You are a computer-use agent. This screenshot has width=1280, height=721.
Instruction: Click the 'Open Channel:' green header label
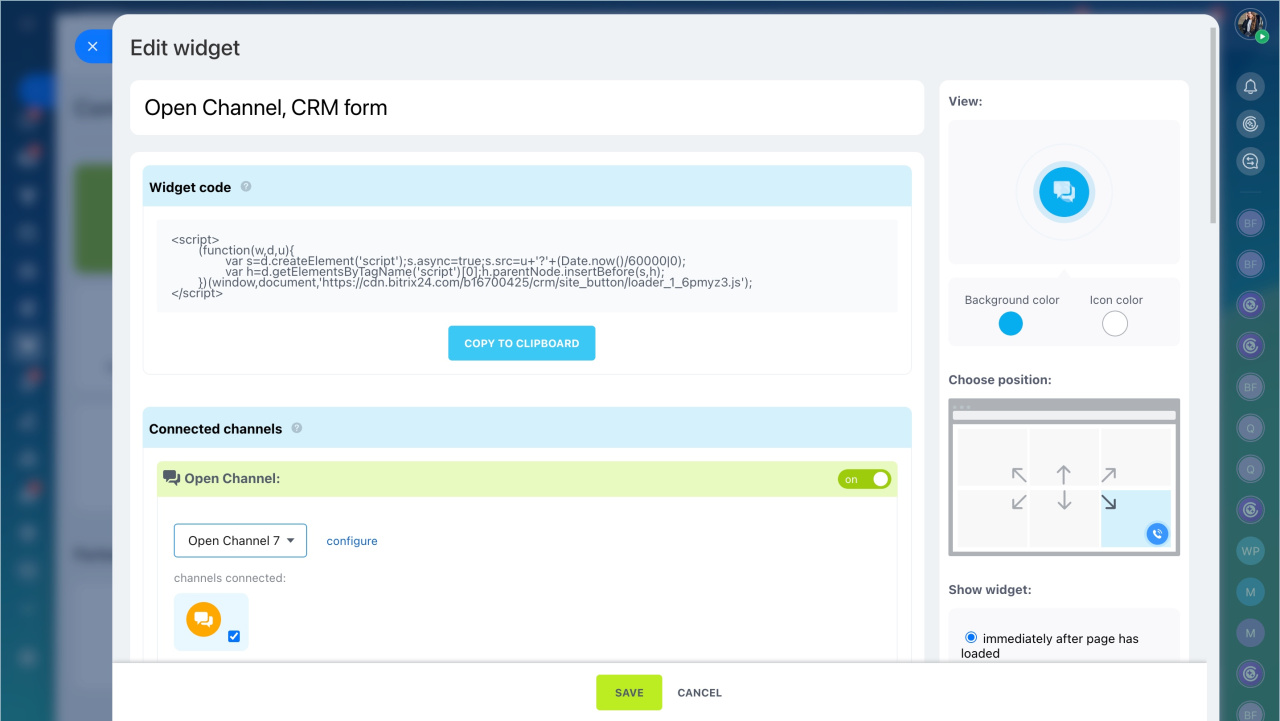pyautogui.click(x=232, y=479)
